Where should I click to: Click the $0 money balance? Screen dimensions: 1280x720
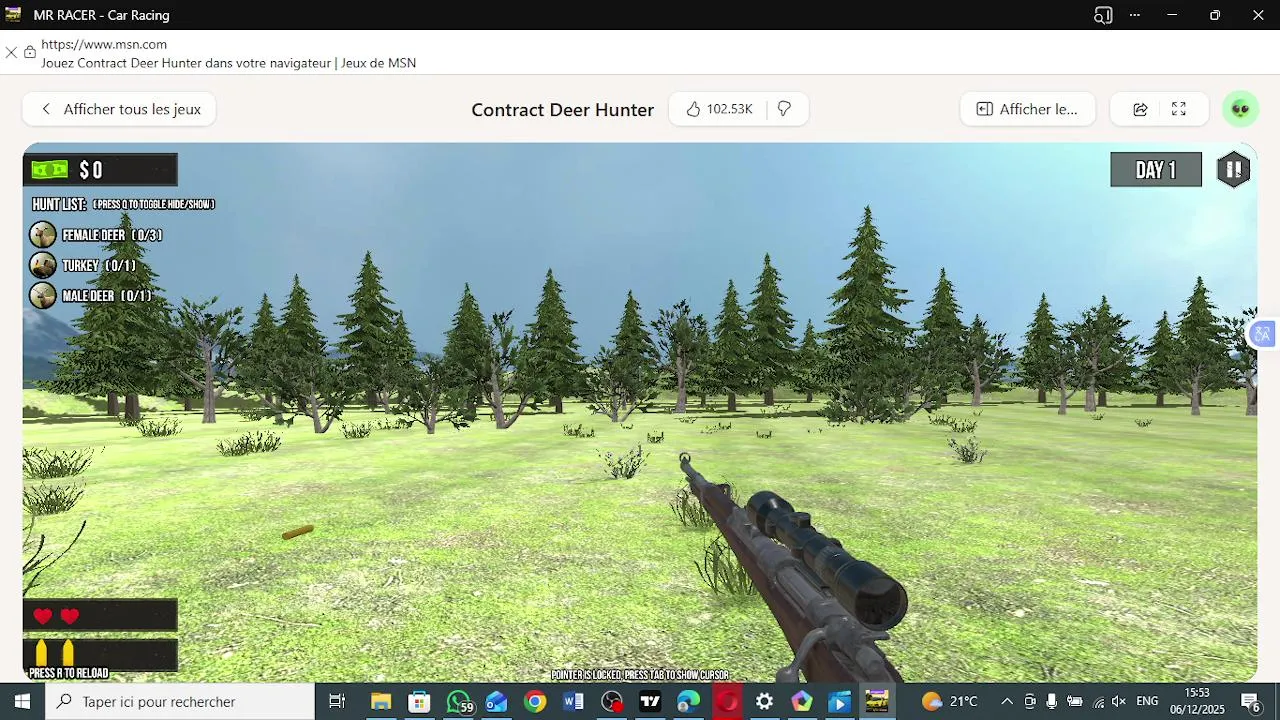pyautogui.click(x=91, y=170)
